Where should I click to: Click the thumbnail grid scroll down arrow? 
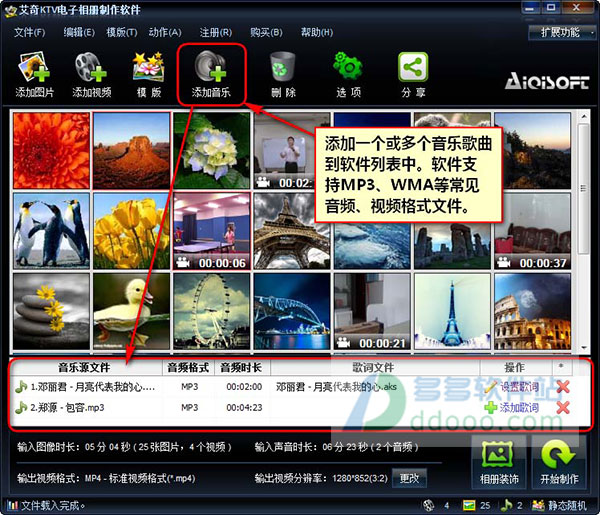point(584,347)
